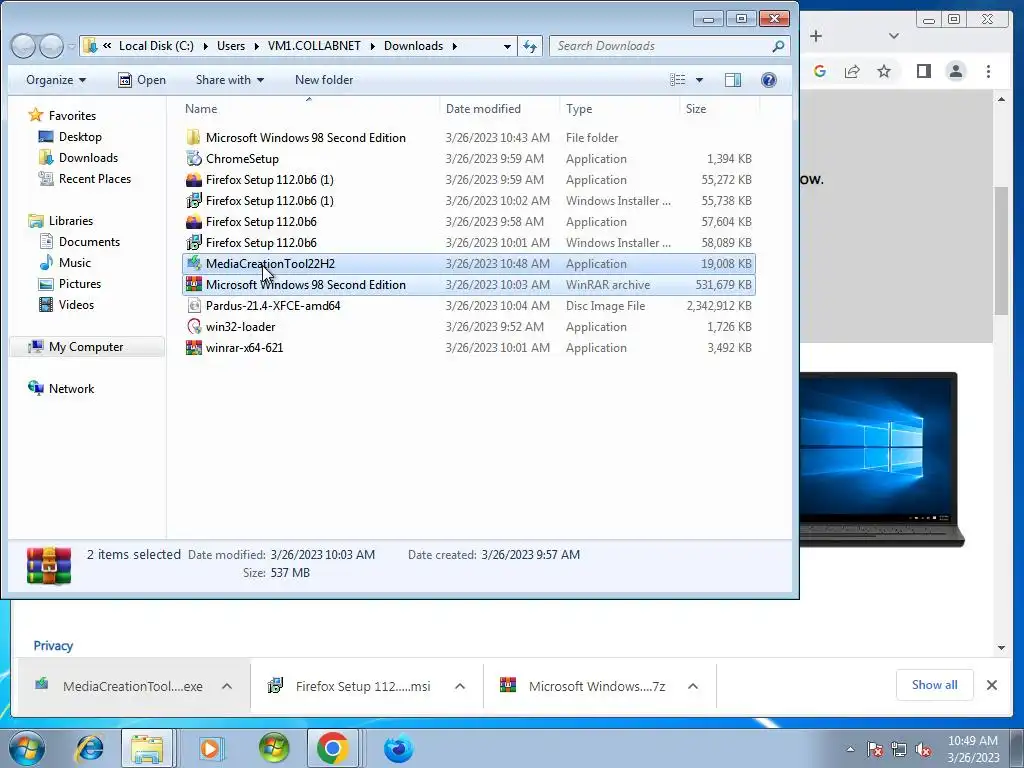This screenshot has height=768, width=1024.
Task: Click the network tray icon
Action: coord(899,749)
